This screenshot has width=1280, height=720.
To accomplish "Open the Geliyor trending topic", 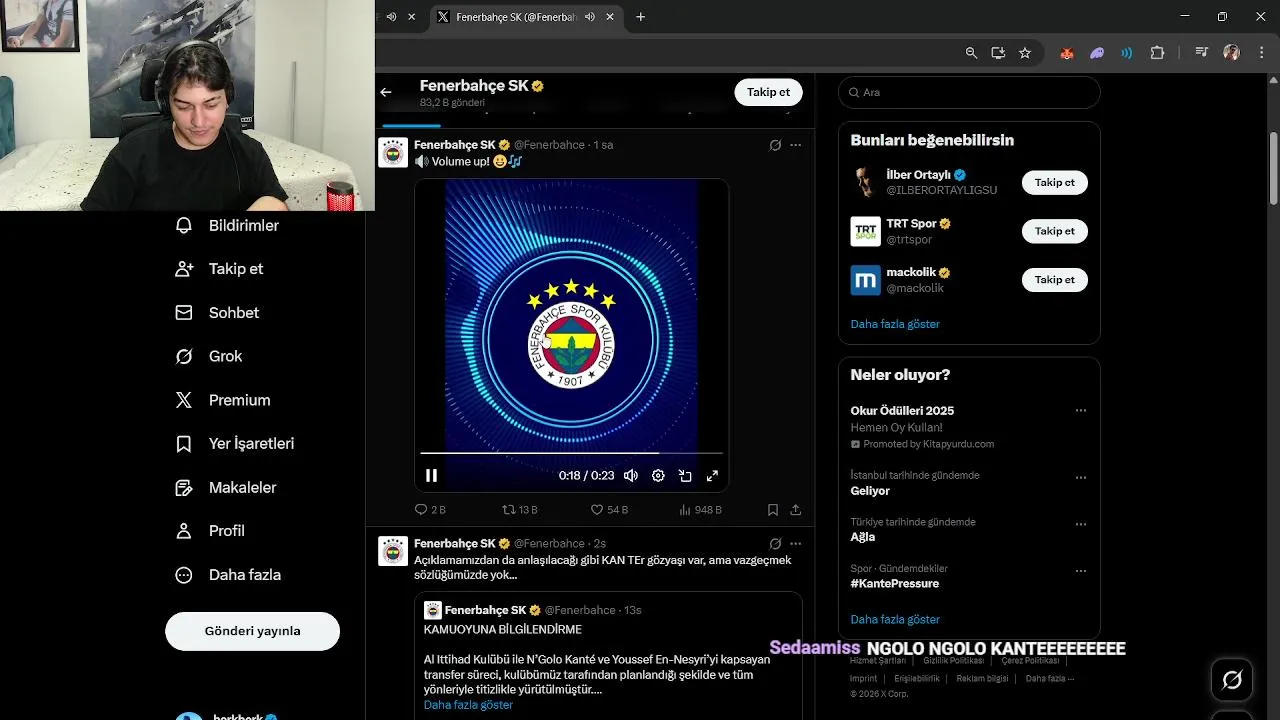I will (x=870, y=491).
